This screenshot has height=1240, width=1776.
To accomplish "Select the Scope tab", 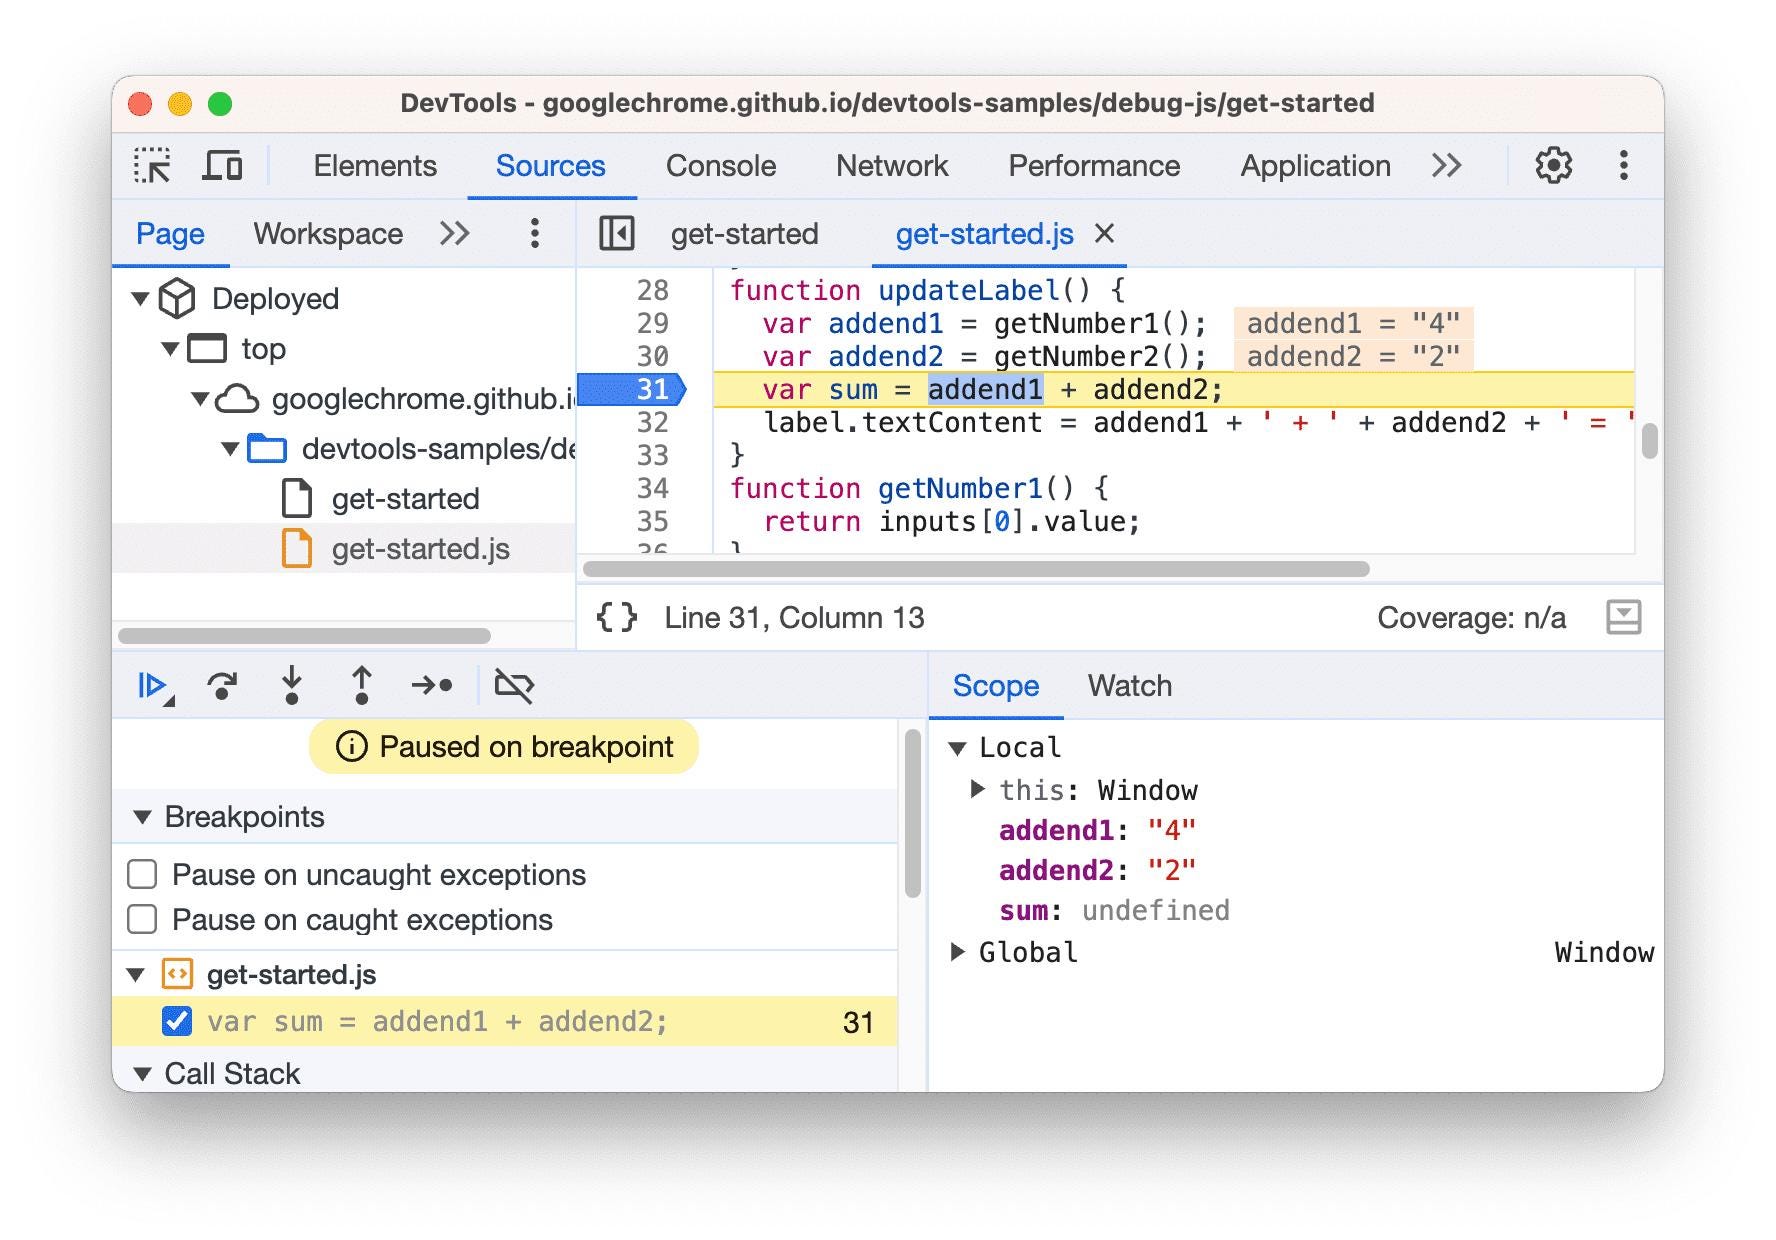I will click(996, 686).
